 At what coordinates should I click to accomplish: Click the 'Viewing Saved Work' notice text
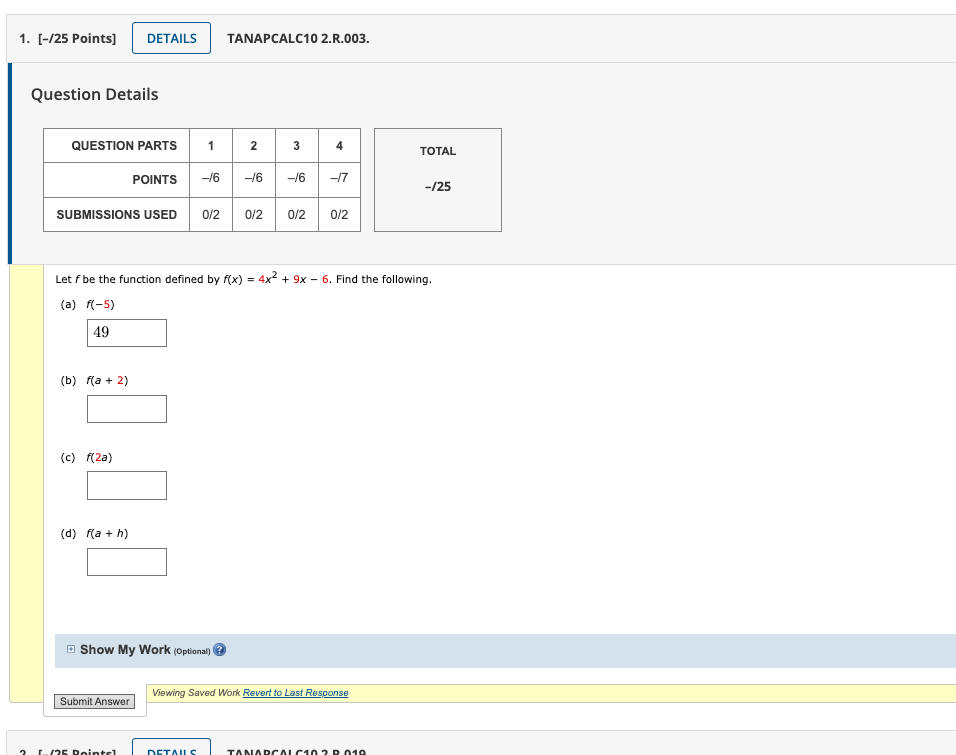click(x=196, y=693)
